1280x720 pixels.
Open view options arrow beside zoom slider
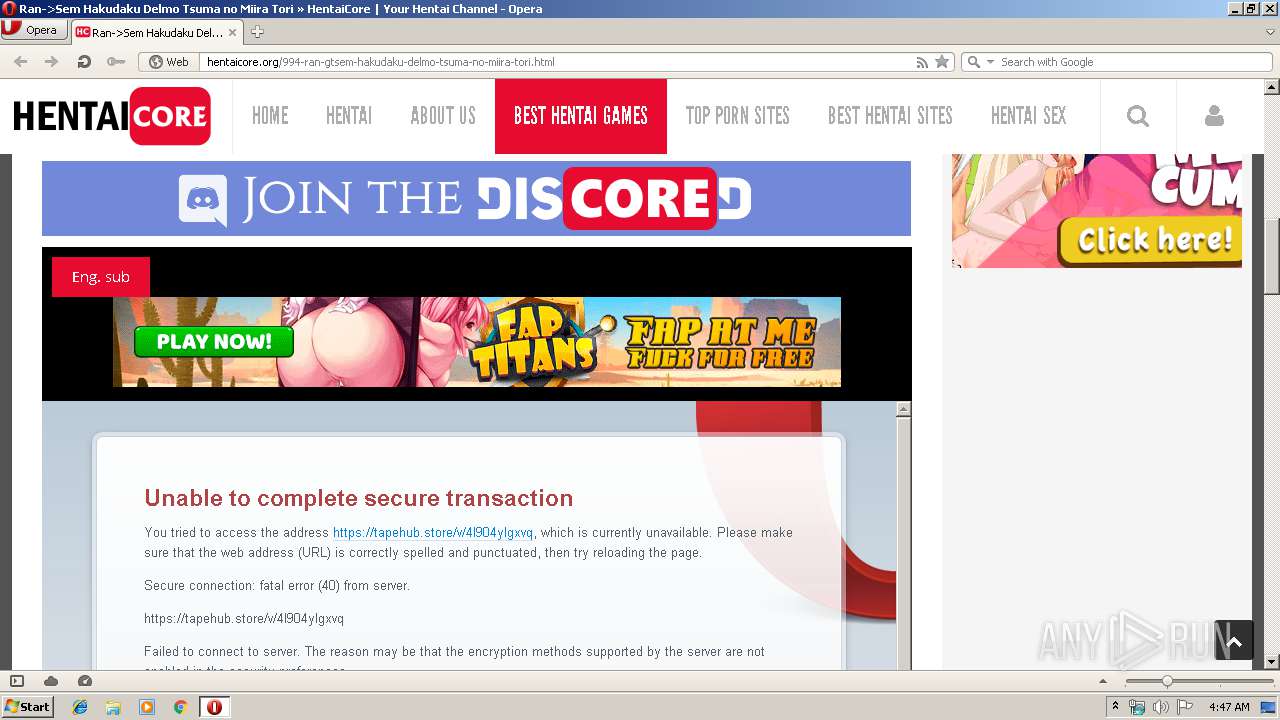coord(1103,681)
